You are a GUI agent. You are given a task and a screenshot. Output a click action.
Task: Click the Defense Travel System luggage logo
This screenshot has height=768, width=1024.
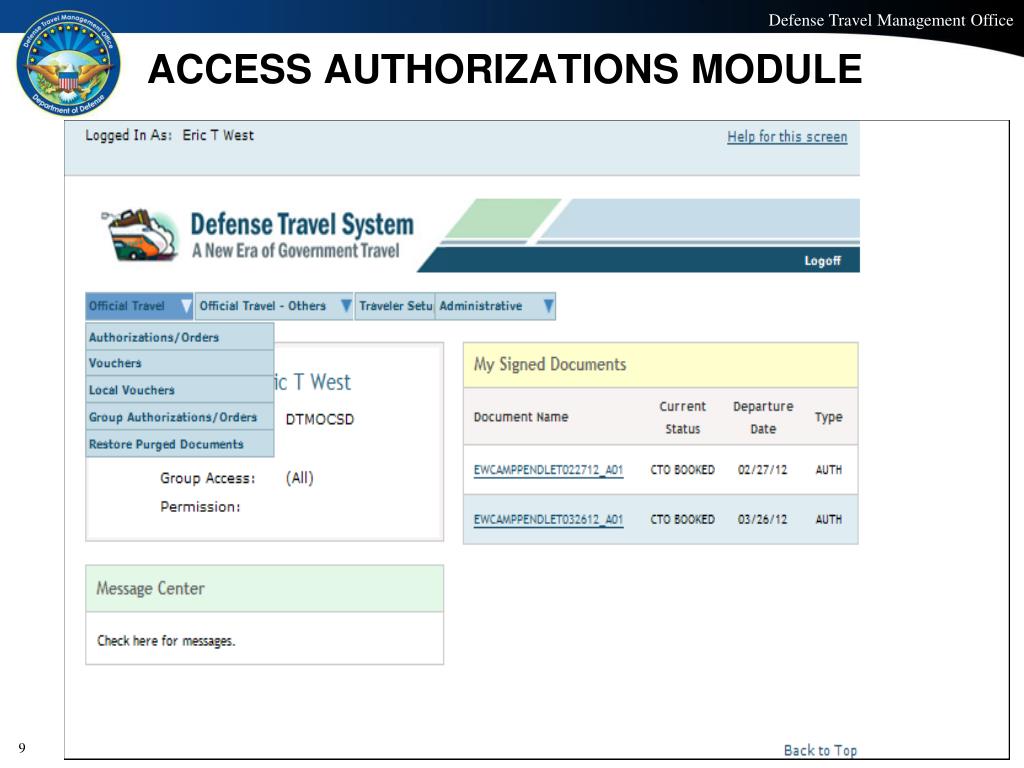(x=140, y=235)
